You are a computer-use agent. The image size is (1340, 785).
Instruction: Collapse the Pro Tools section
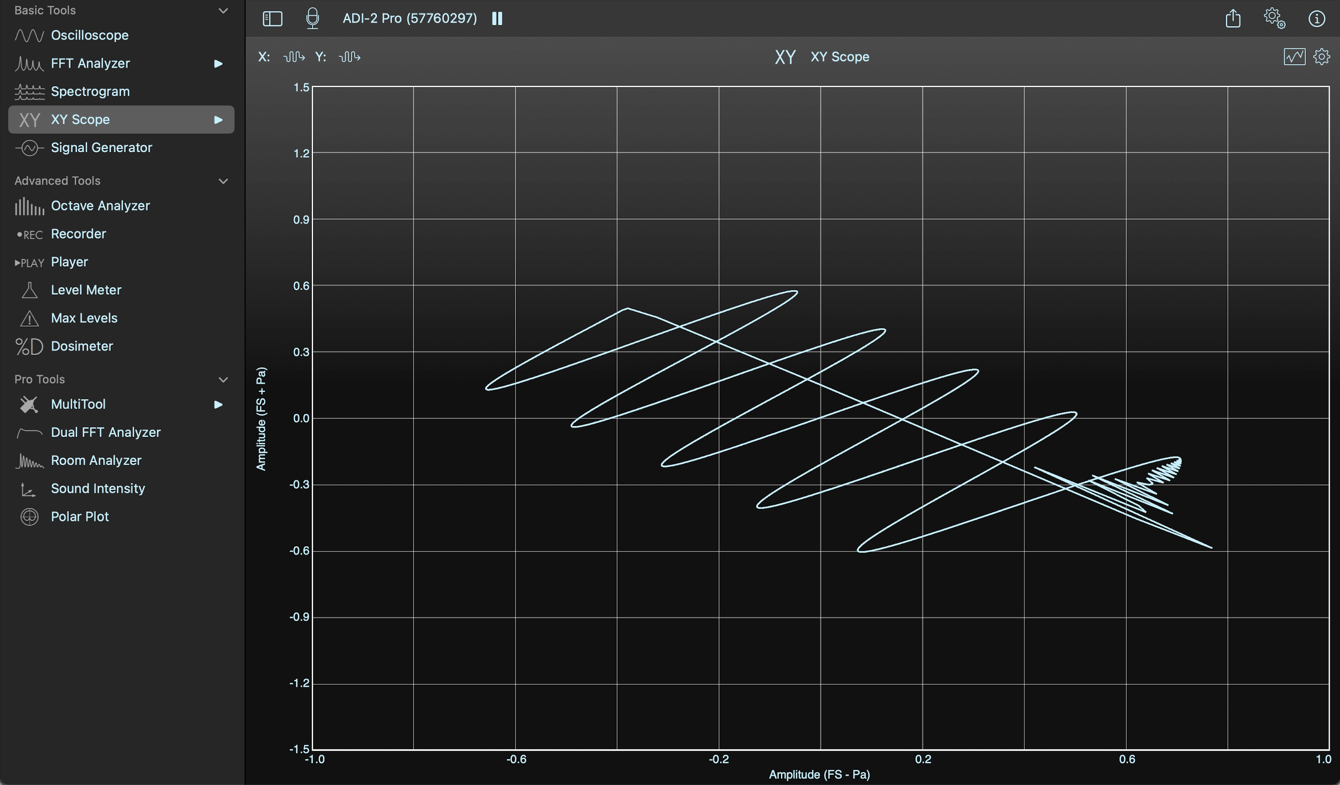click(223, 380)
